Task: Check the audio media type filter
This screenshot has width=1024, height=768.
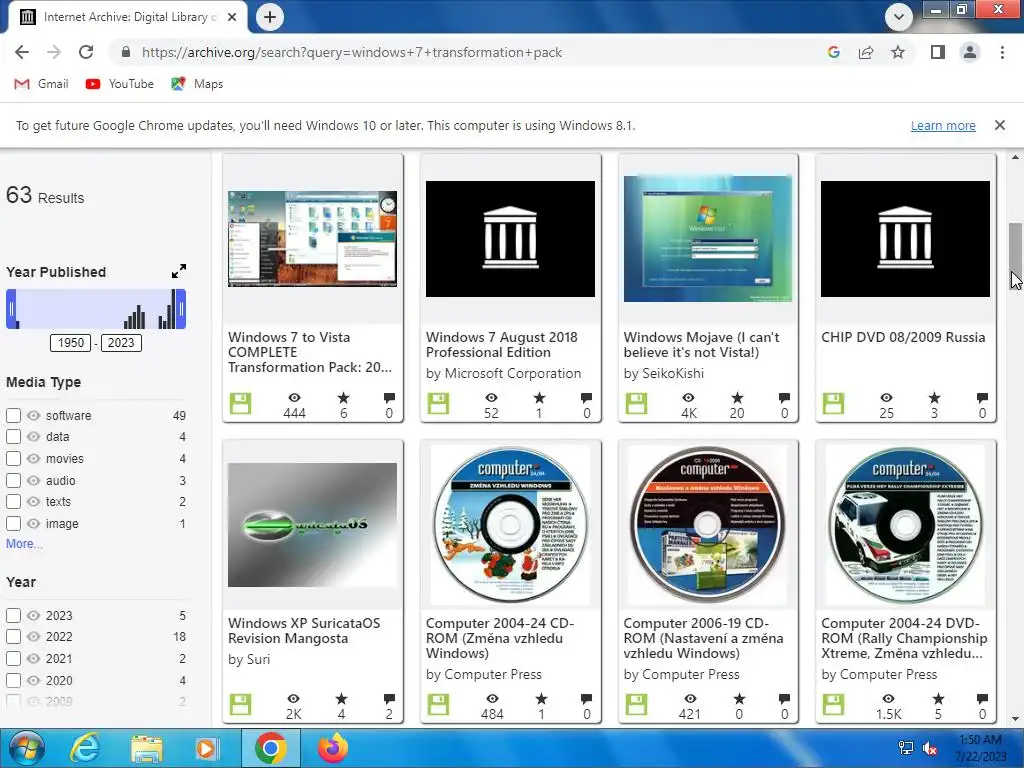Action: coord(13,480)
